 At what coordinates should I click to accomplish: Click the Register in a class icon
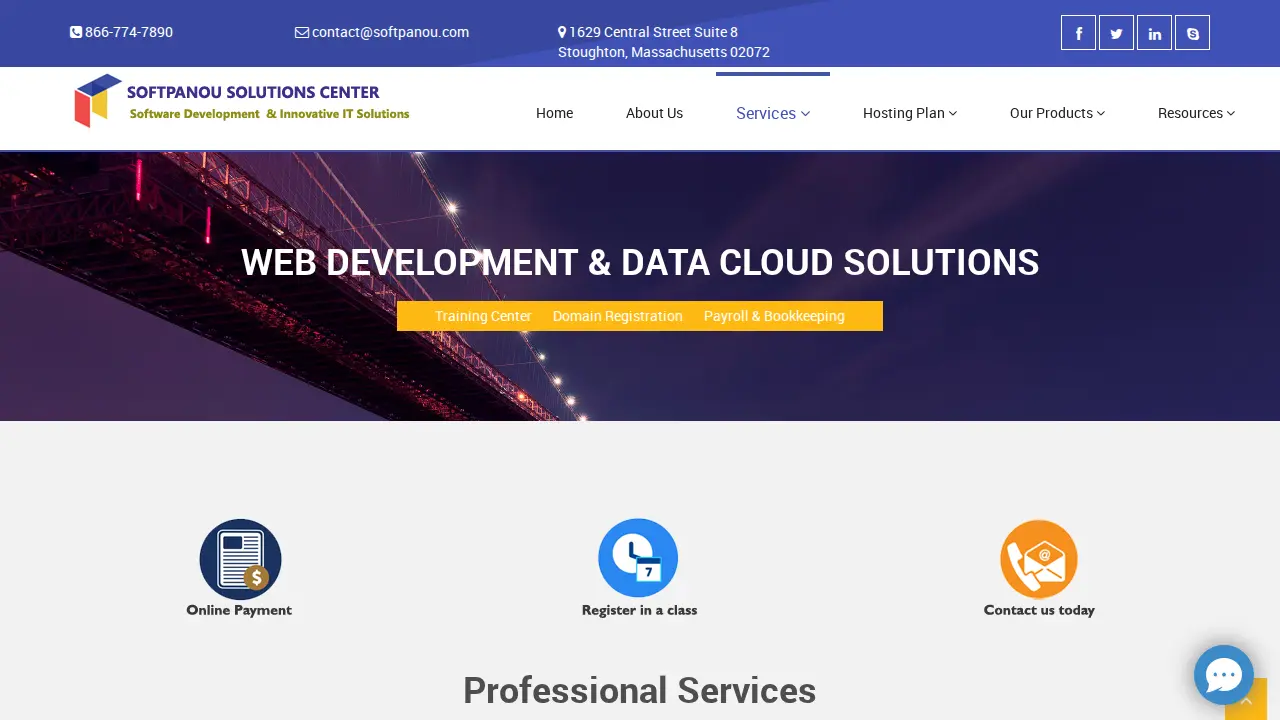pyautogui.click(x=639, y=568)
